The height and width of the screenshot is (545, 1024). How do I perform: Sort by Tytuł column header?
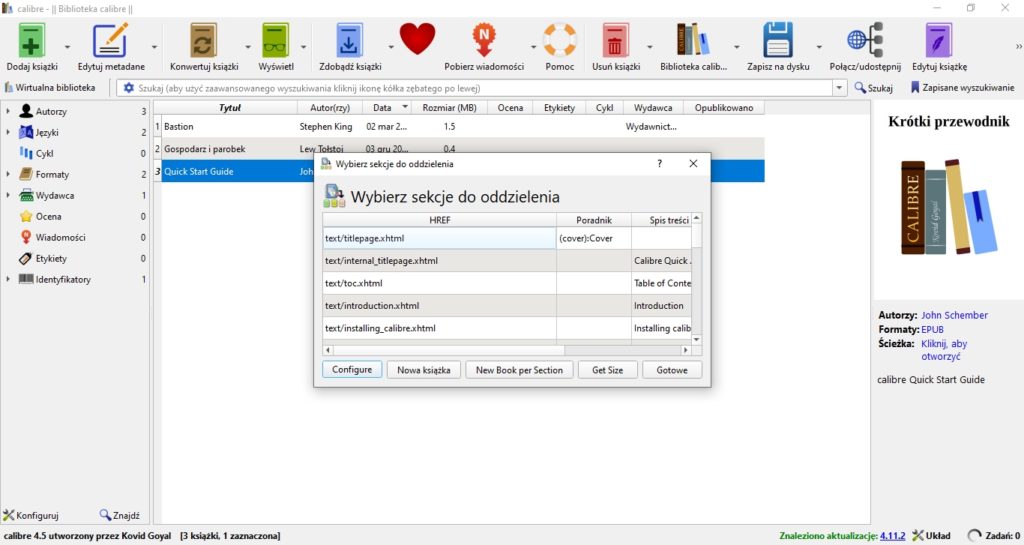pos(230,108)
